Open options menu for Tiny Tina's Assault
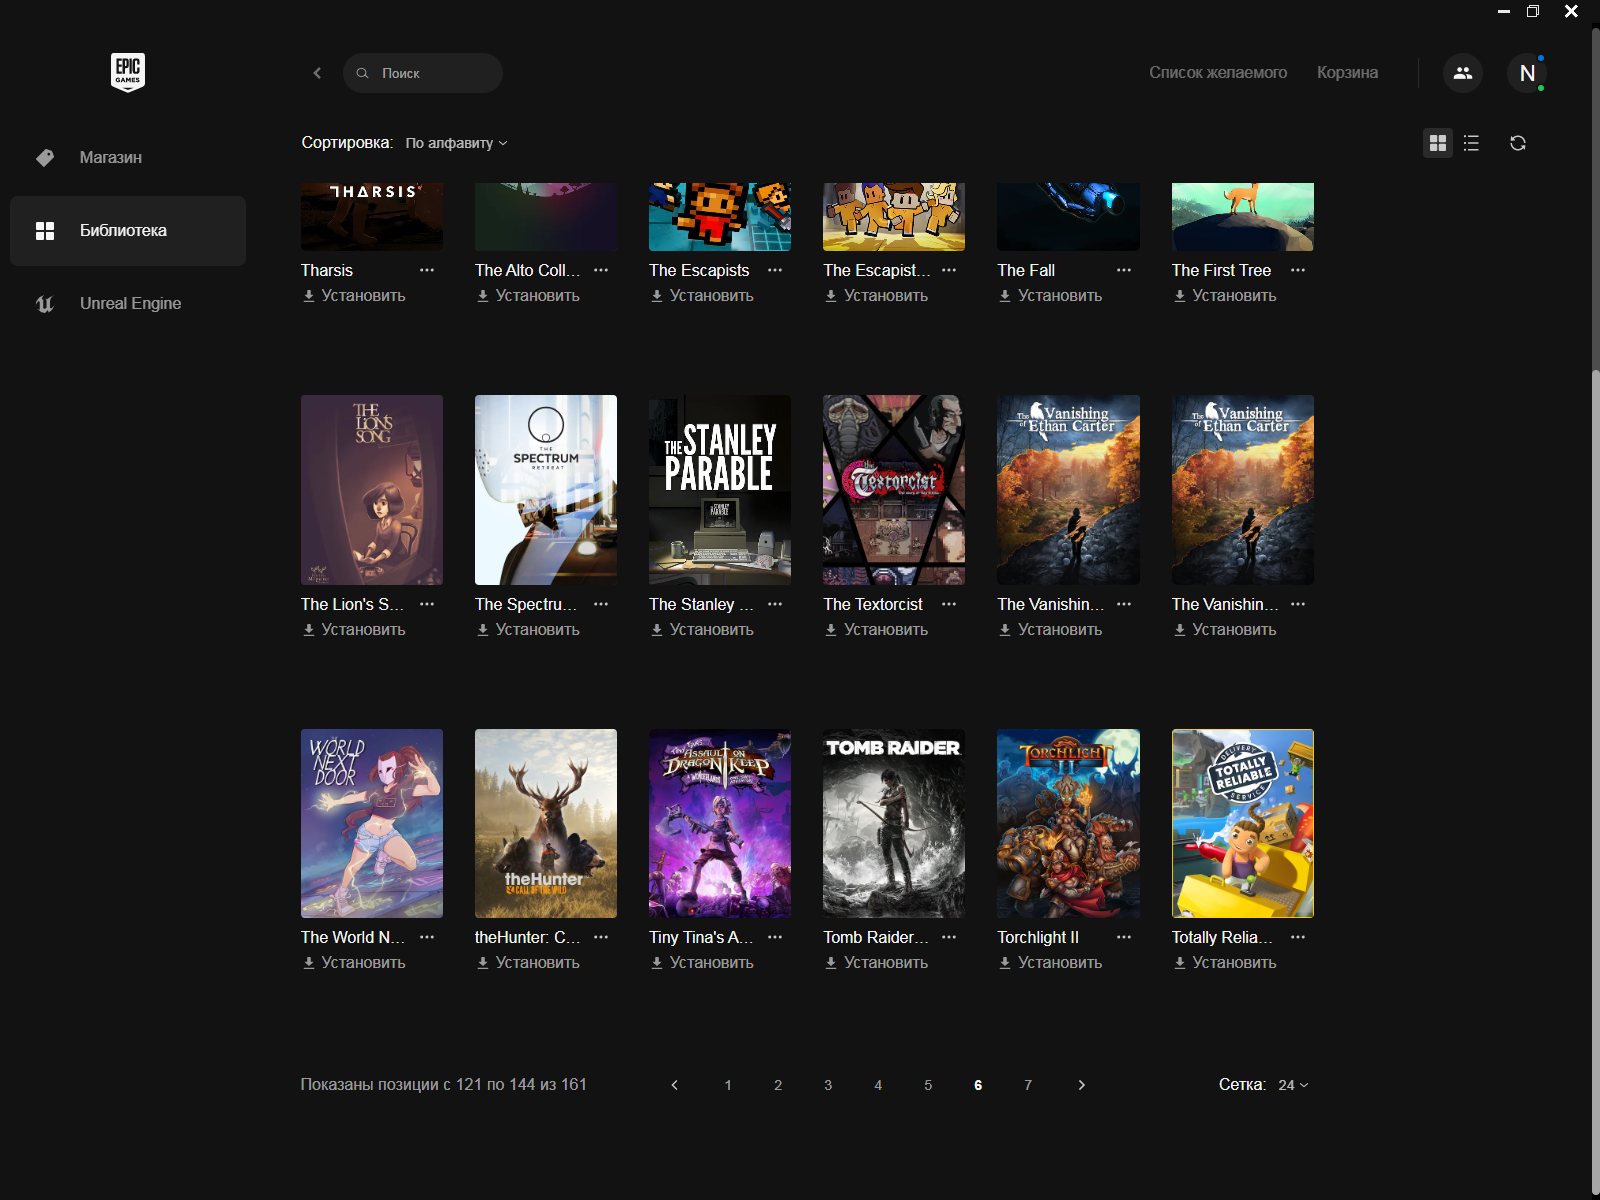 [x=775, y=937]
